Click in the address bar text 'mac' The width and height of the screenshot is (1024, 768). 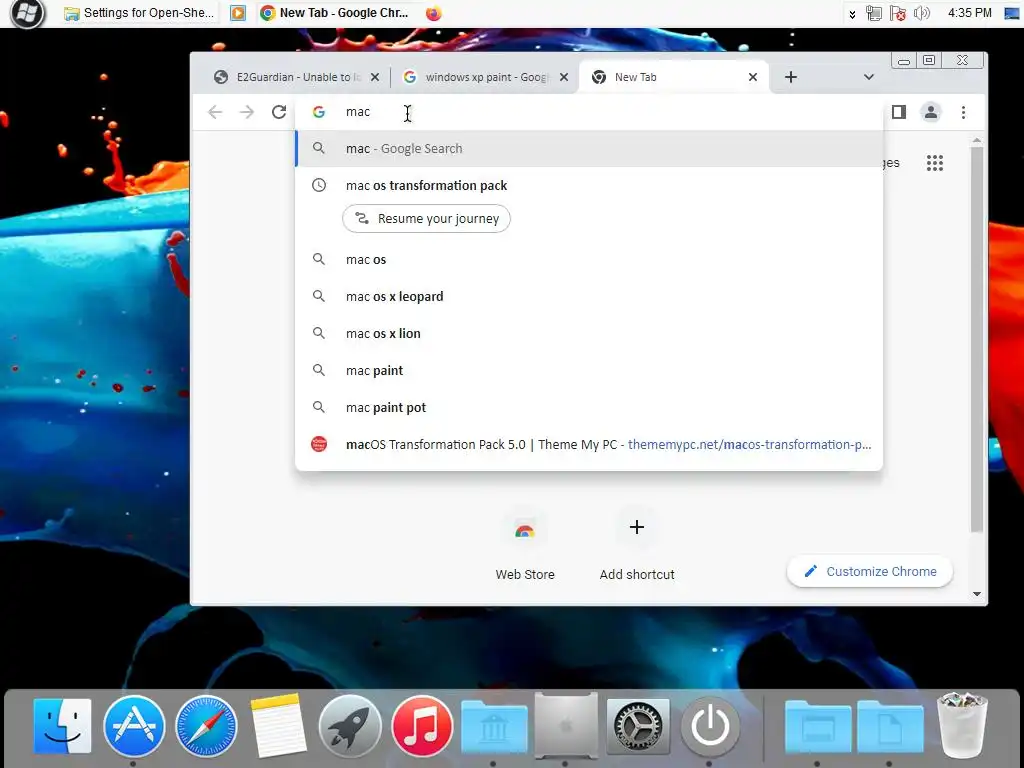(x=358, y=112)
